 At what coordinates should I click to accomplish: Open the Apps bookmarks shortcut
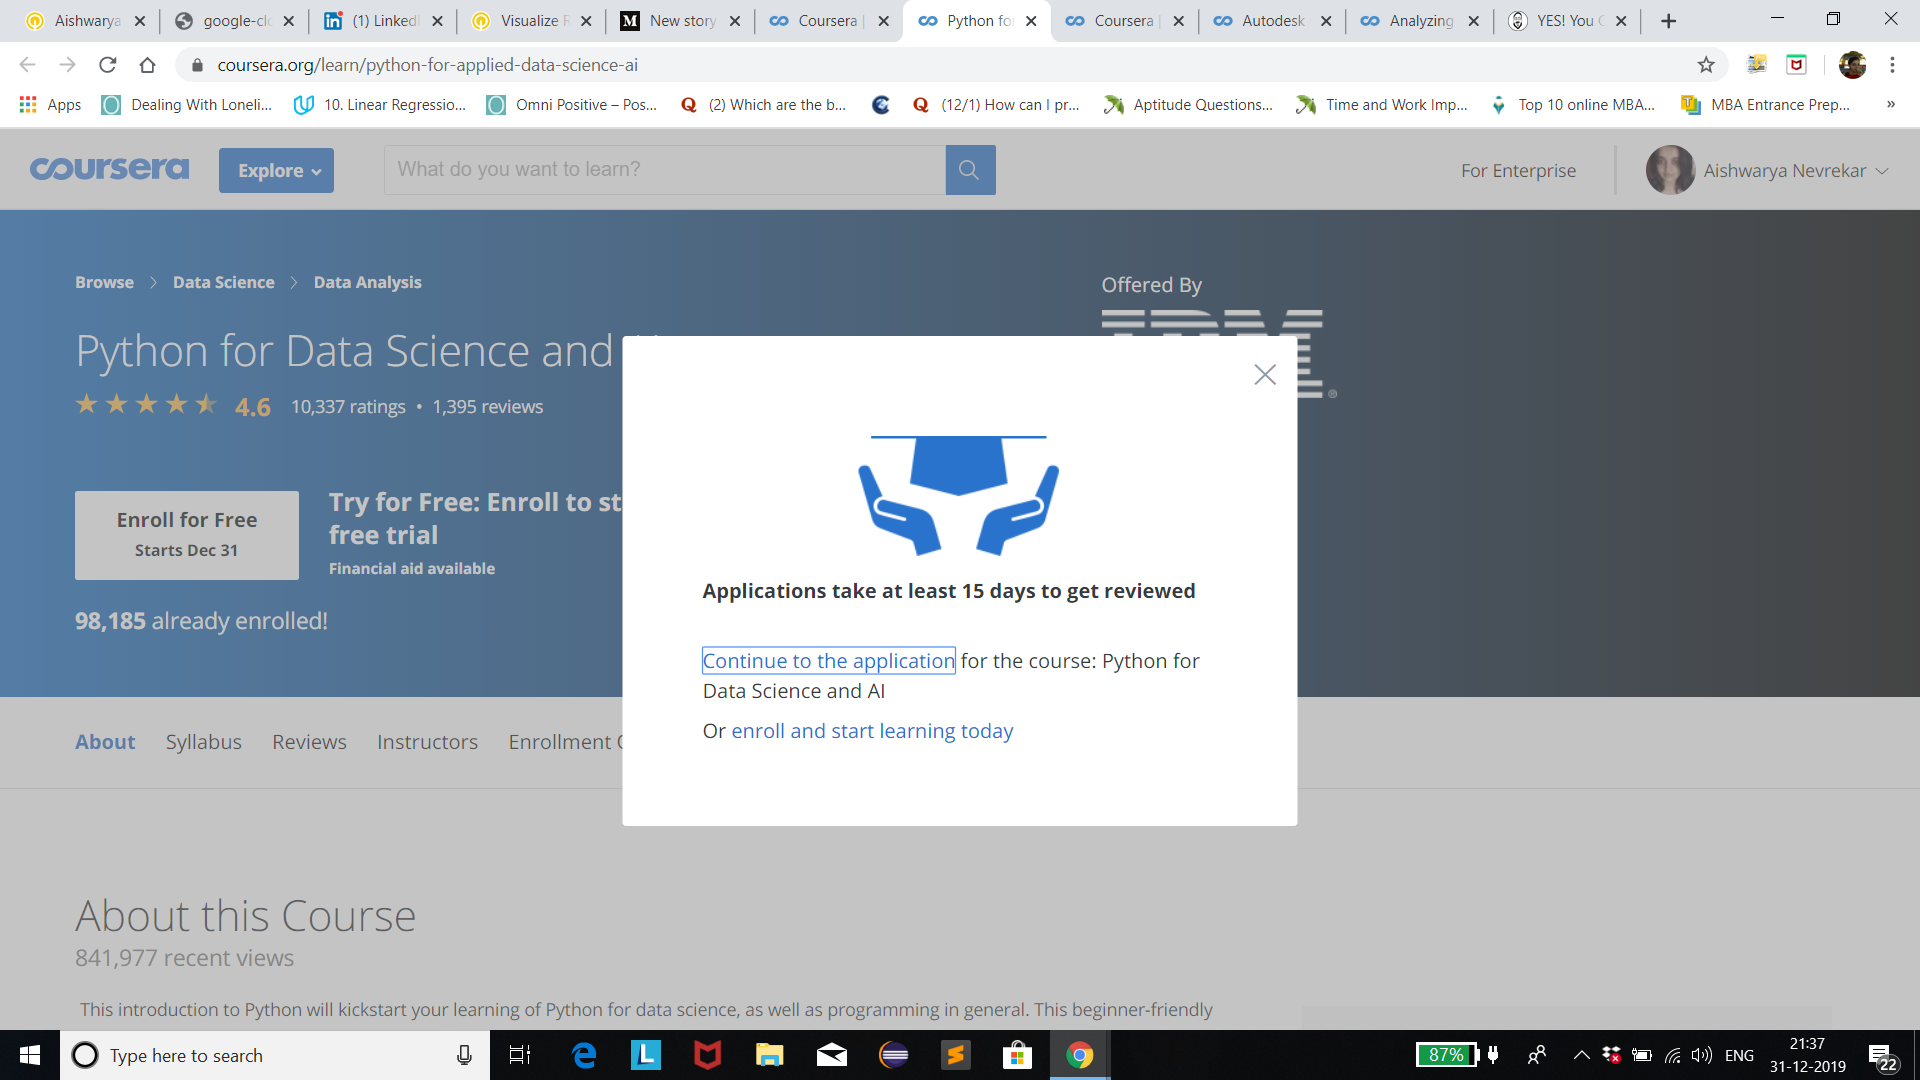click(50, 105)
